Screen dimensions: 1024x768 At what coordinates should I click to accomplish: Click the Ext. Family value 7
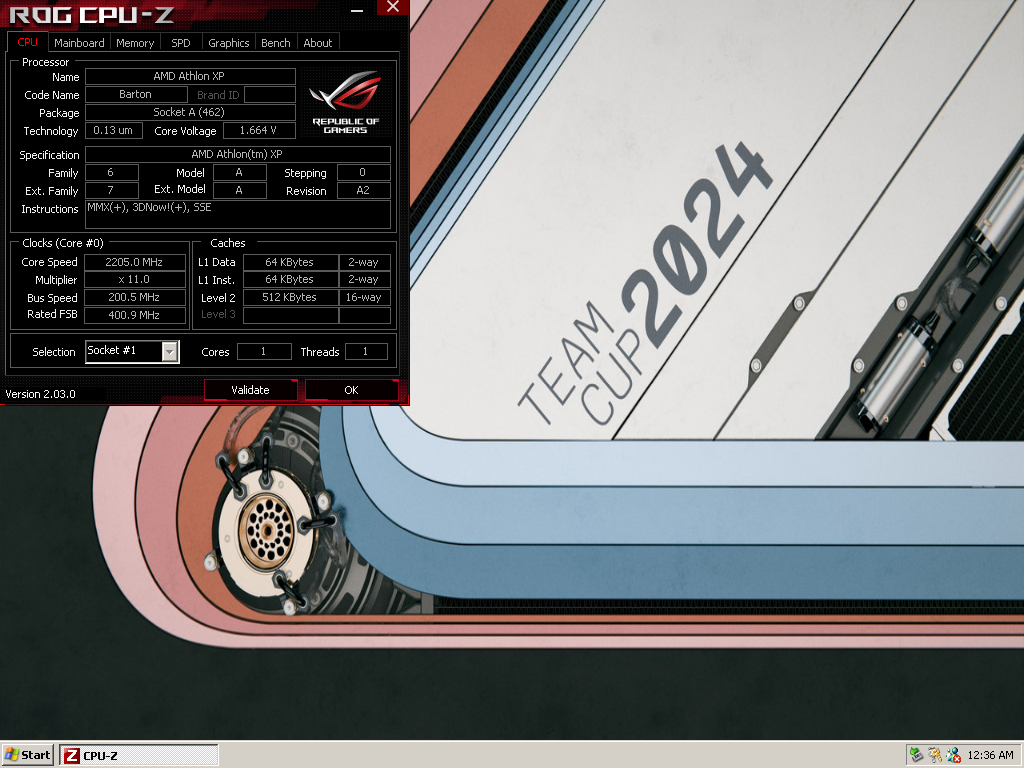[x=112, y=191]
